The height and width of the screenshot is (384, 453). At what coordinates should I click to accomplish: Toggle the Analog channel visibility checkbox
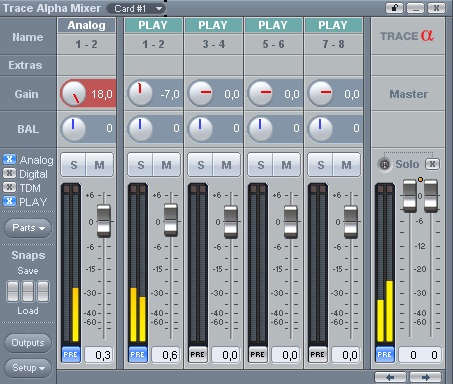[9, 159]
